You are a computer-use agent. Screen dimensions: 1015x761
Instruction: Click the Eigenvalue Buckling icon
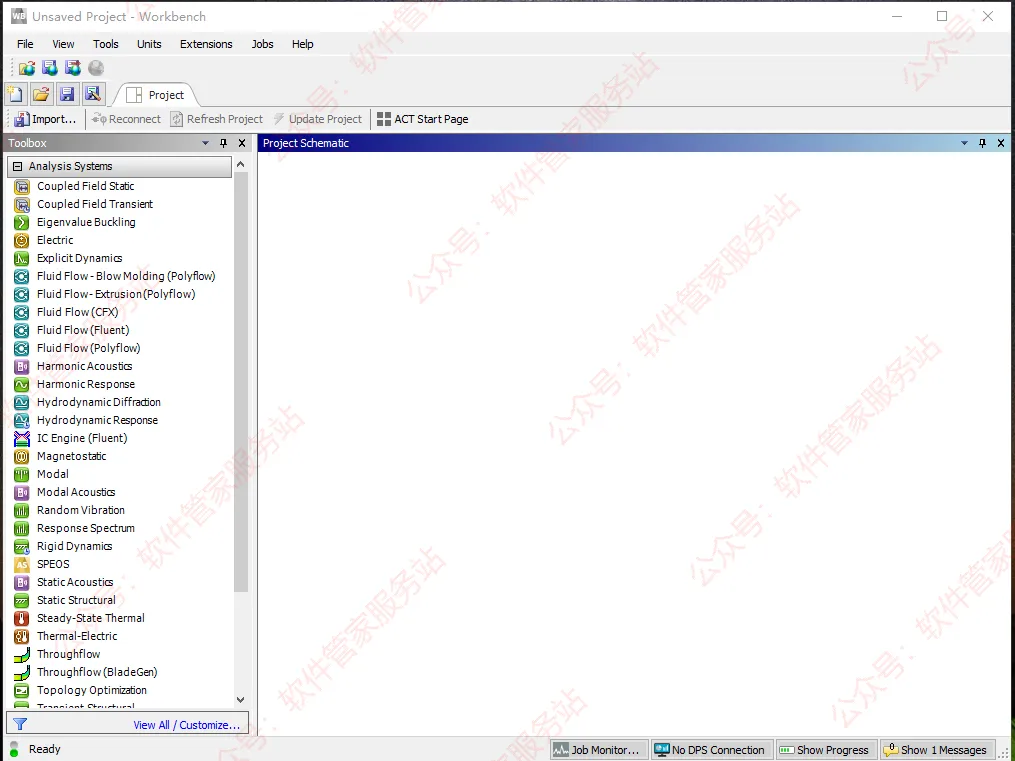(21, 223)
